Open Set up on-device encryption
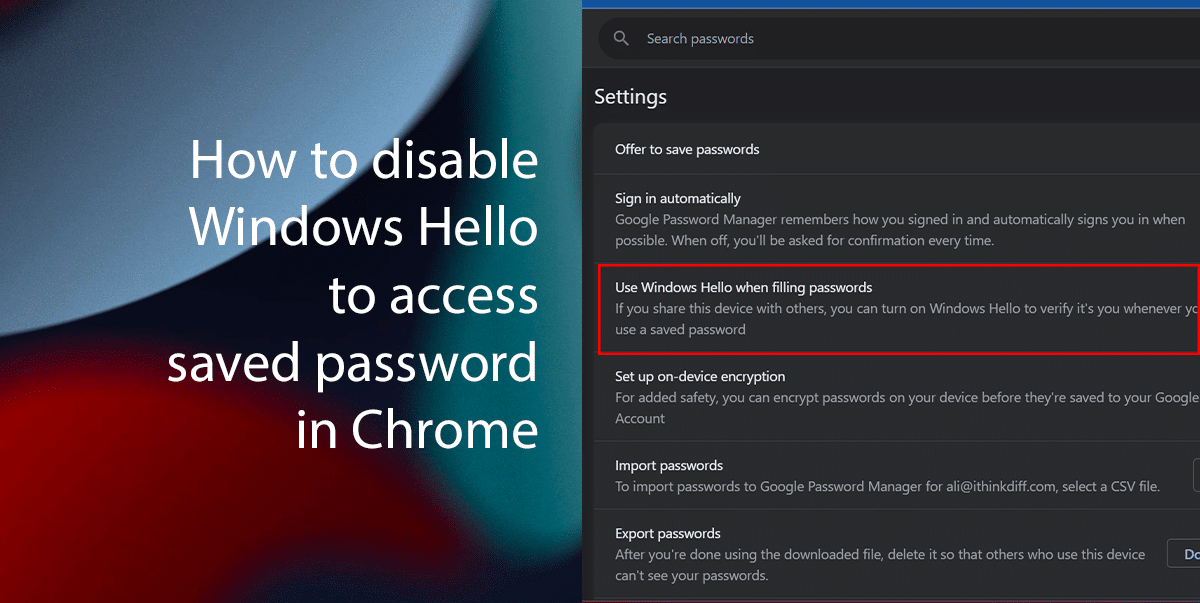 (700, 377)
